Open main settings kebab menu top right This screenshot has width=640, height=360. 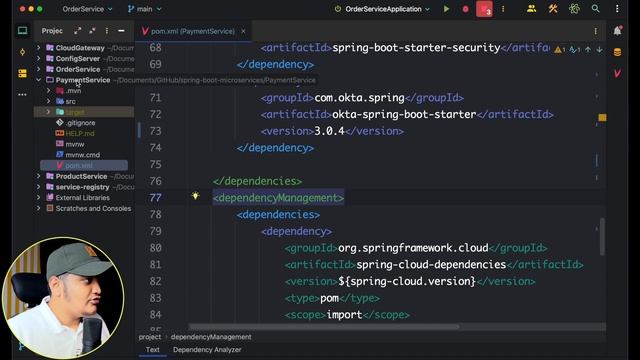[617, 9]
